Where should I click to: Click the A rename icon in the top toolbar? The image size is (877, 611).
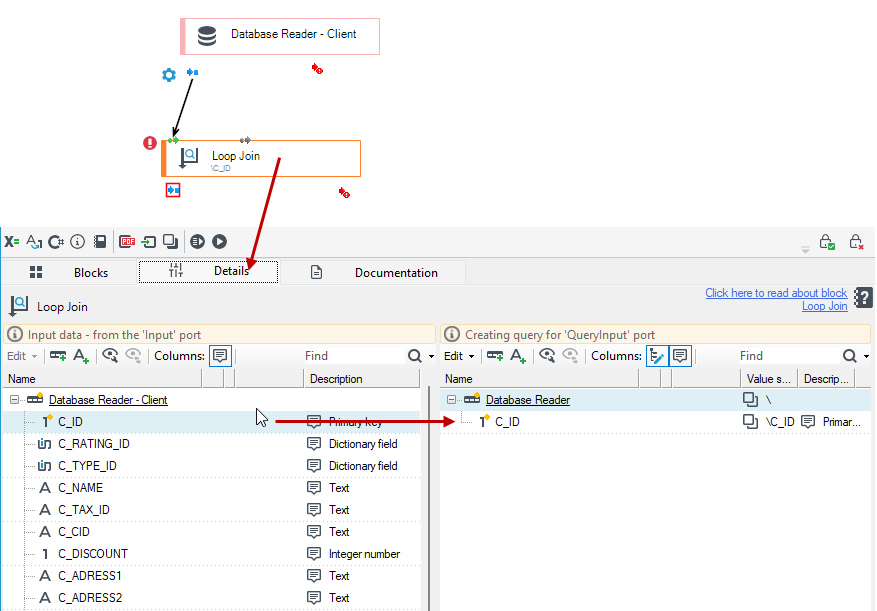pyautogui.click(x=34, y=242)
